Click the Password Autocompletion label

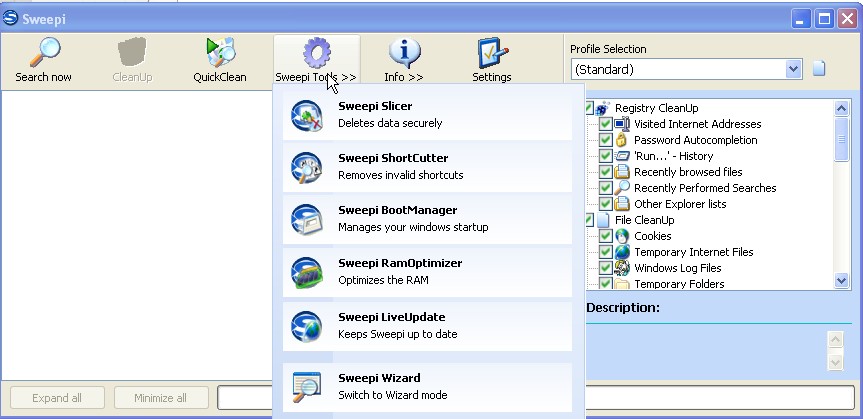point(696,140)
